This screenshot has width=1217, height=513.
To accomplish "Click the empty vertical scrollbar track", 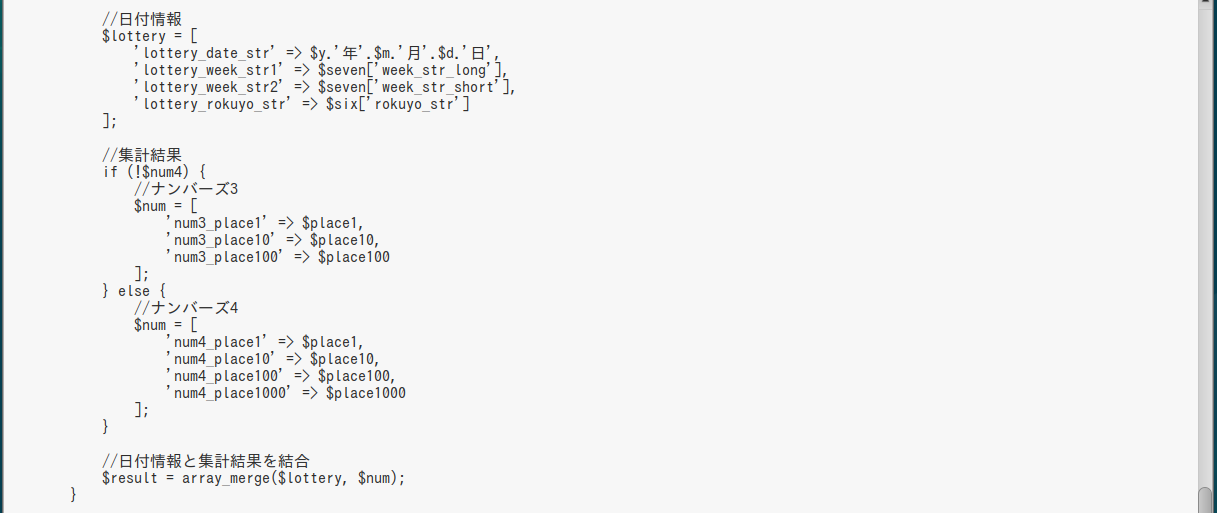I will point(1207,250).
